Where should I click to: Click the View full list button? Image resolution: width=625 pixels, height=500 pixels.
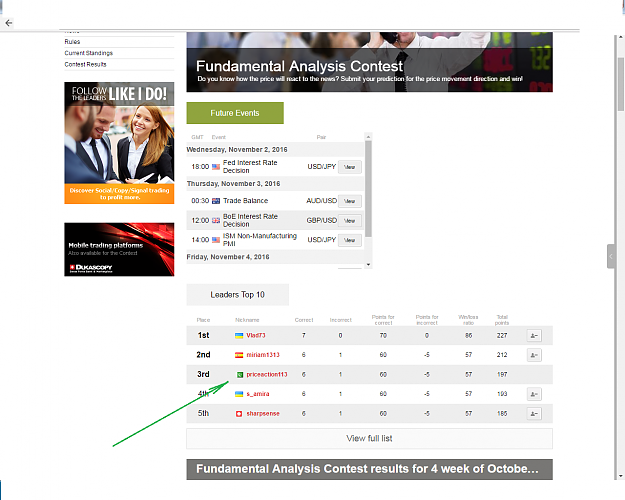[369, 439]
